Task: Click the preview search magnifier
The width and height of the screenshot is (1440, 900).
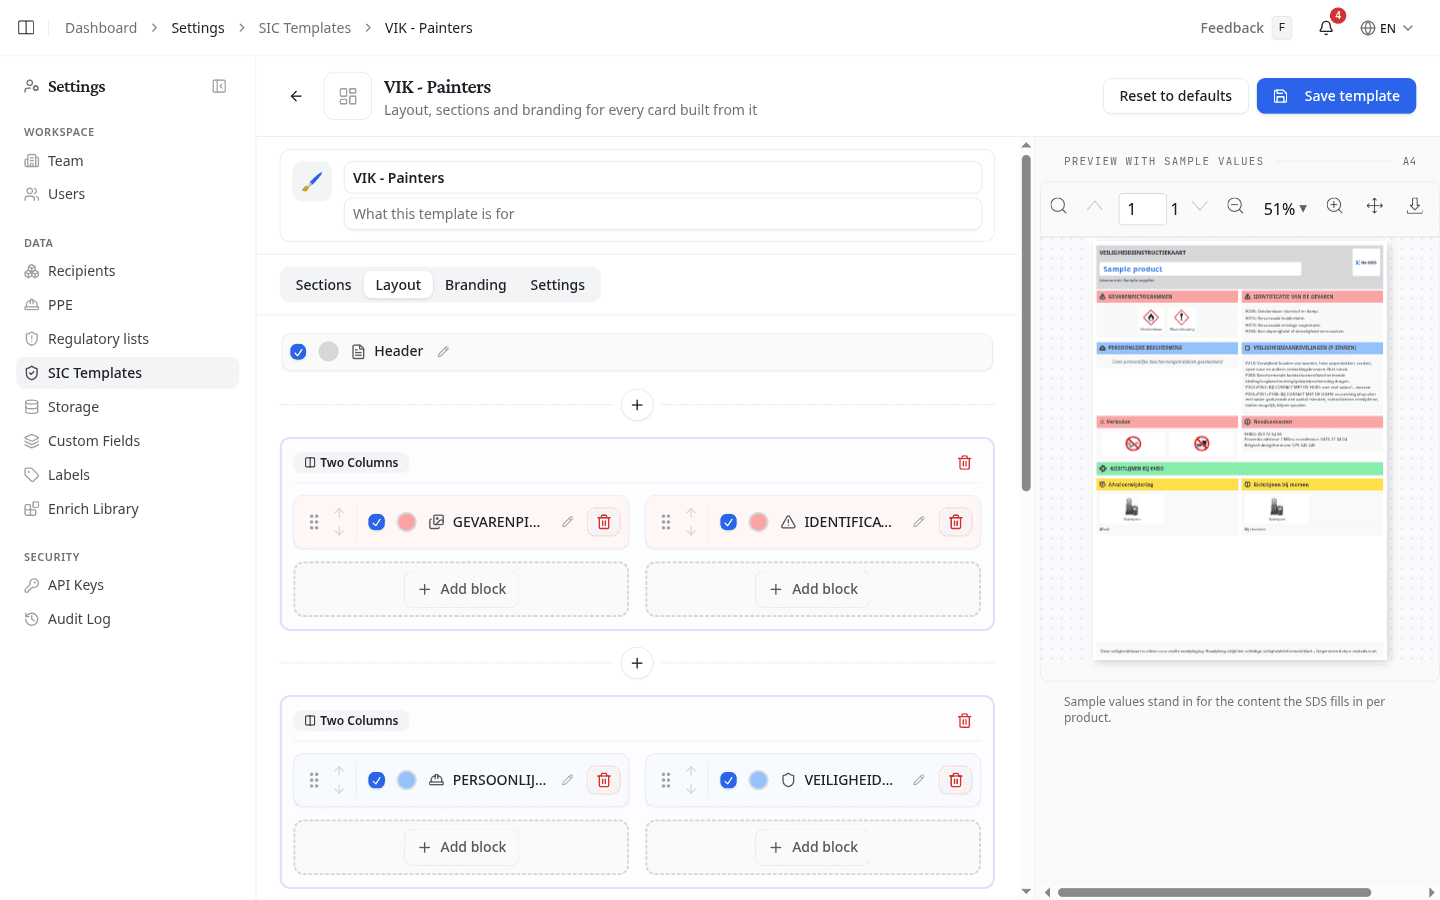Action: click(x=1059, y=206)
